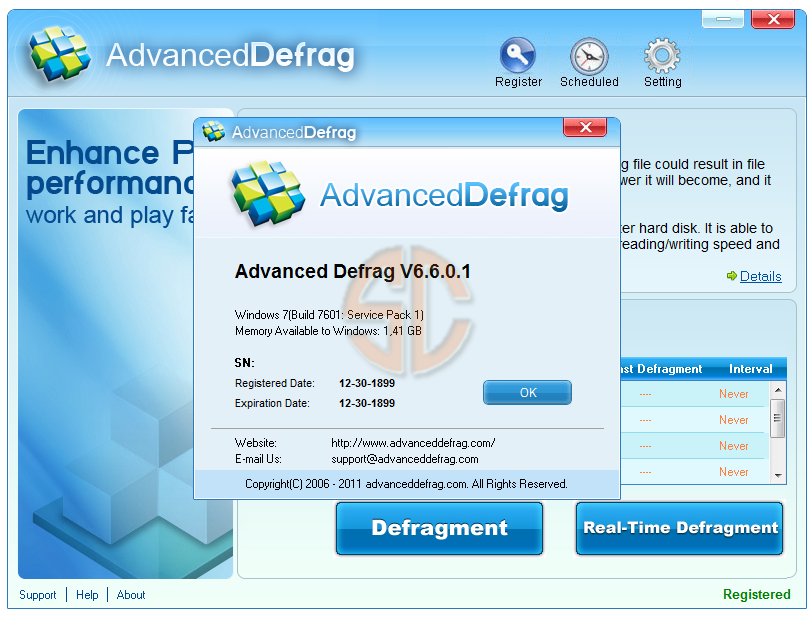Click the Last Defragment column header

(x=661, y=369)
